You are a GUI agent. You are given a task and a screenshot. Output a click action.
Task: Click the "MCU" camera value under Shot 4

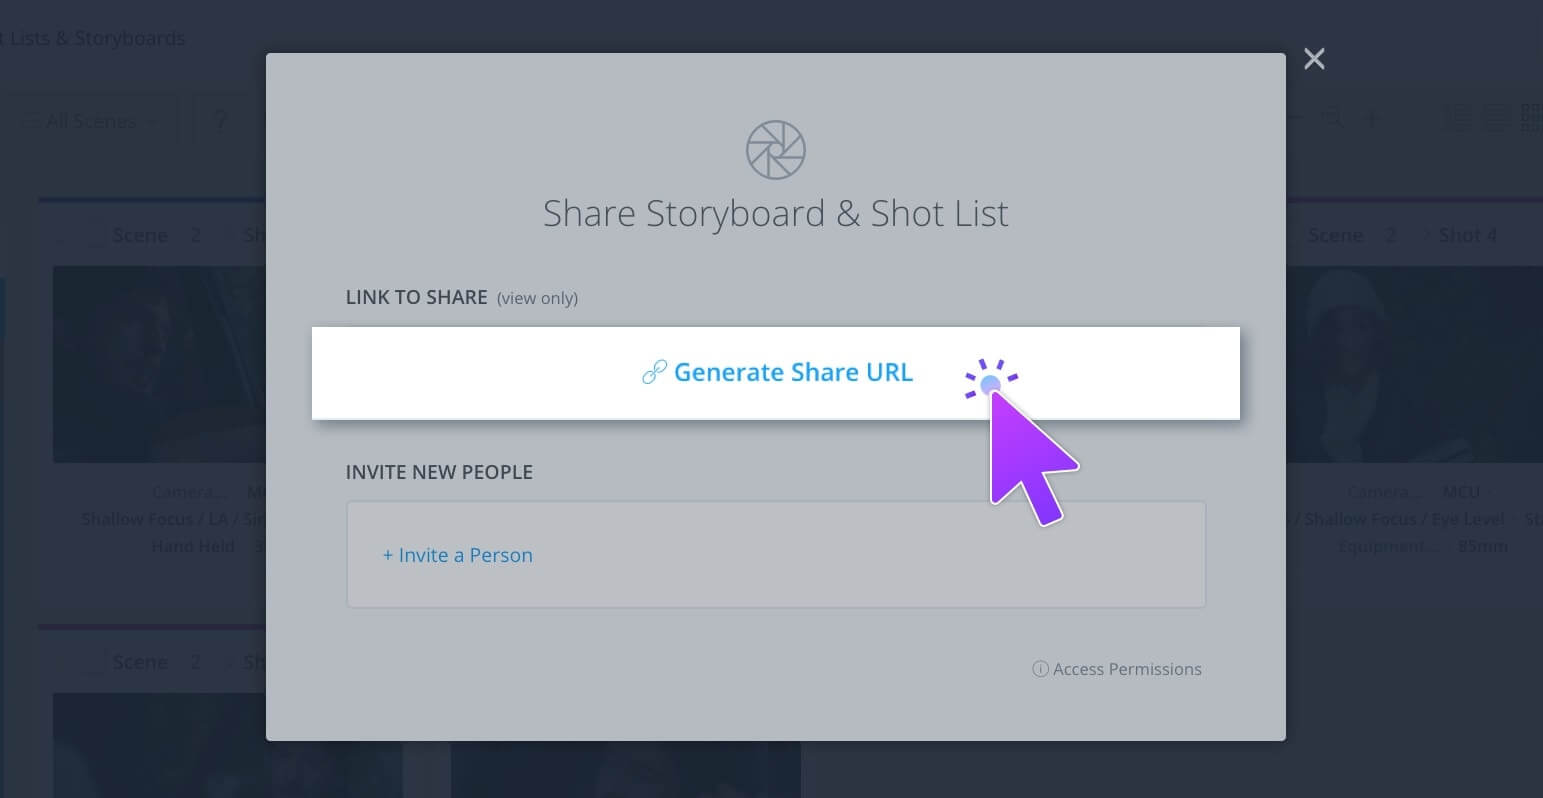pyautogui.click(x=1461, y=492)
